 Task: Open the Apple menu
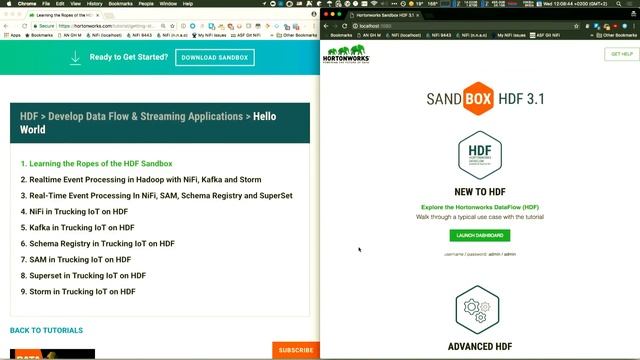point(9,4)
